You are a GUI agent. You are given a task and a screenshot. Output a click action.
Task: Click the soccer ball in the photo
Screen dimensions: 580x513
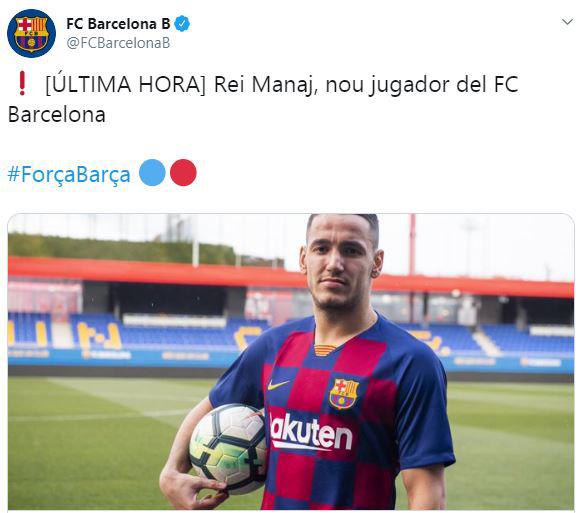pos(227,449)
